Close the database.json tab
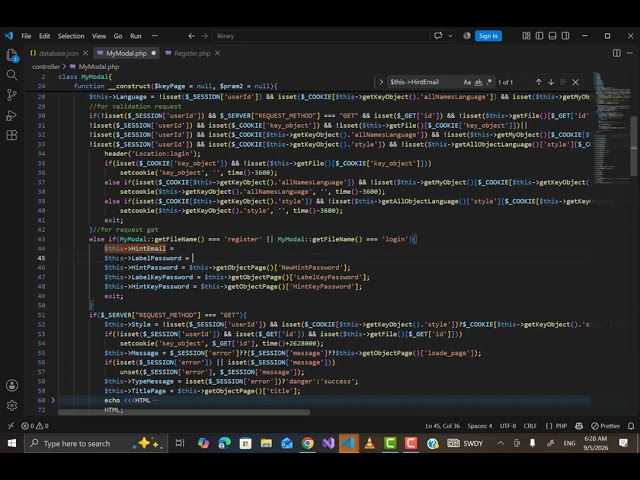 85,53
